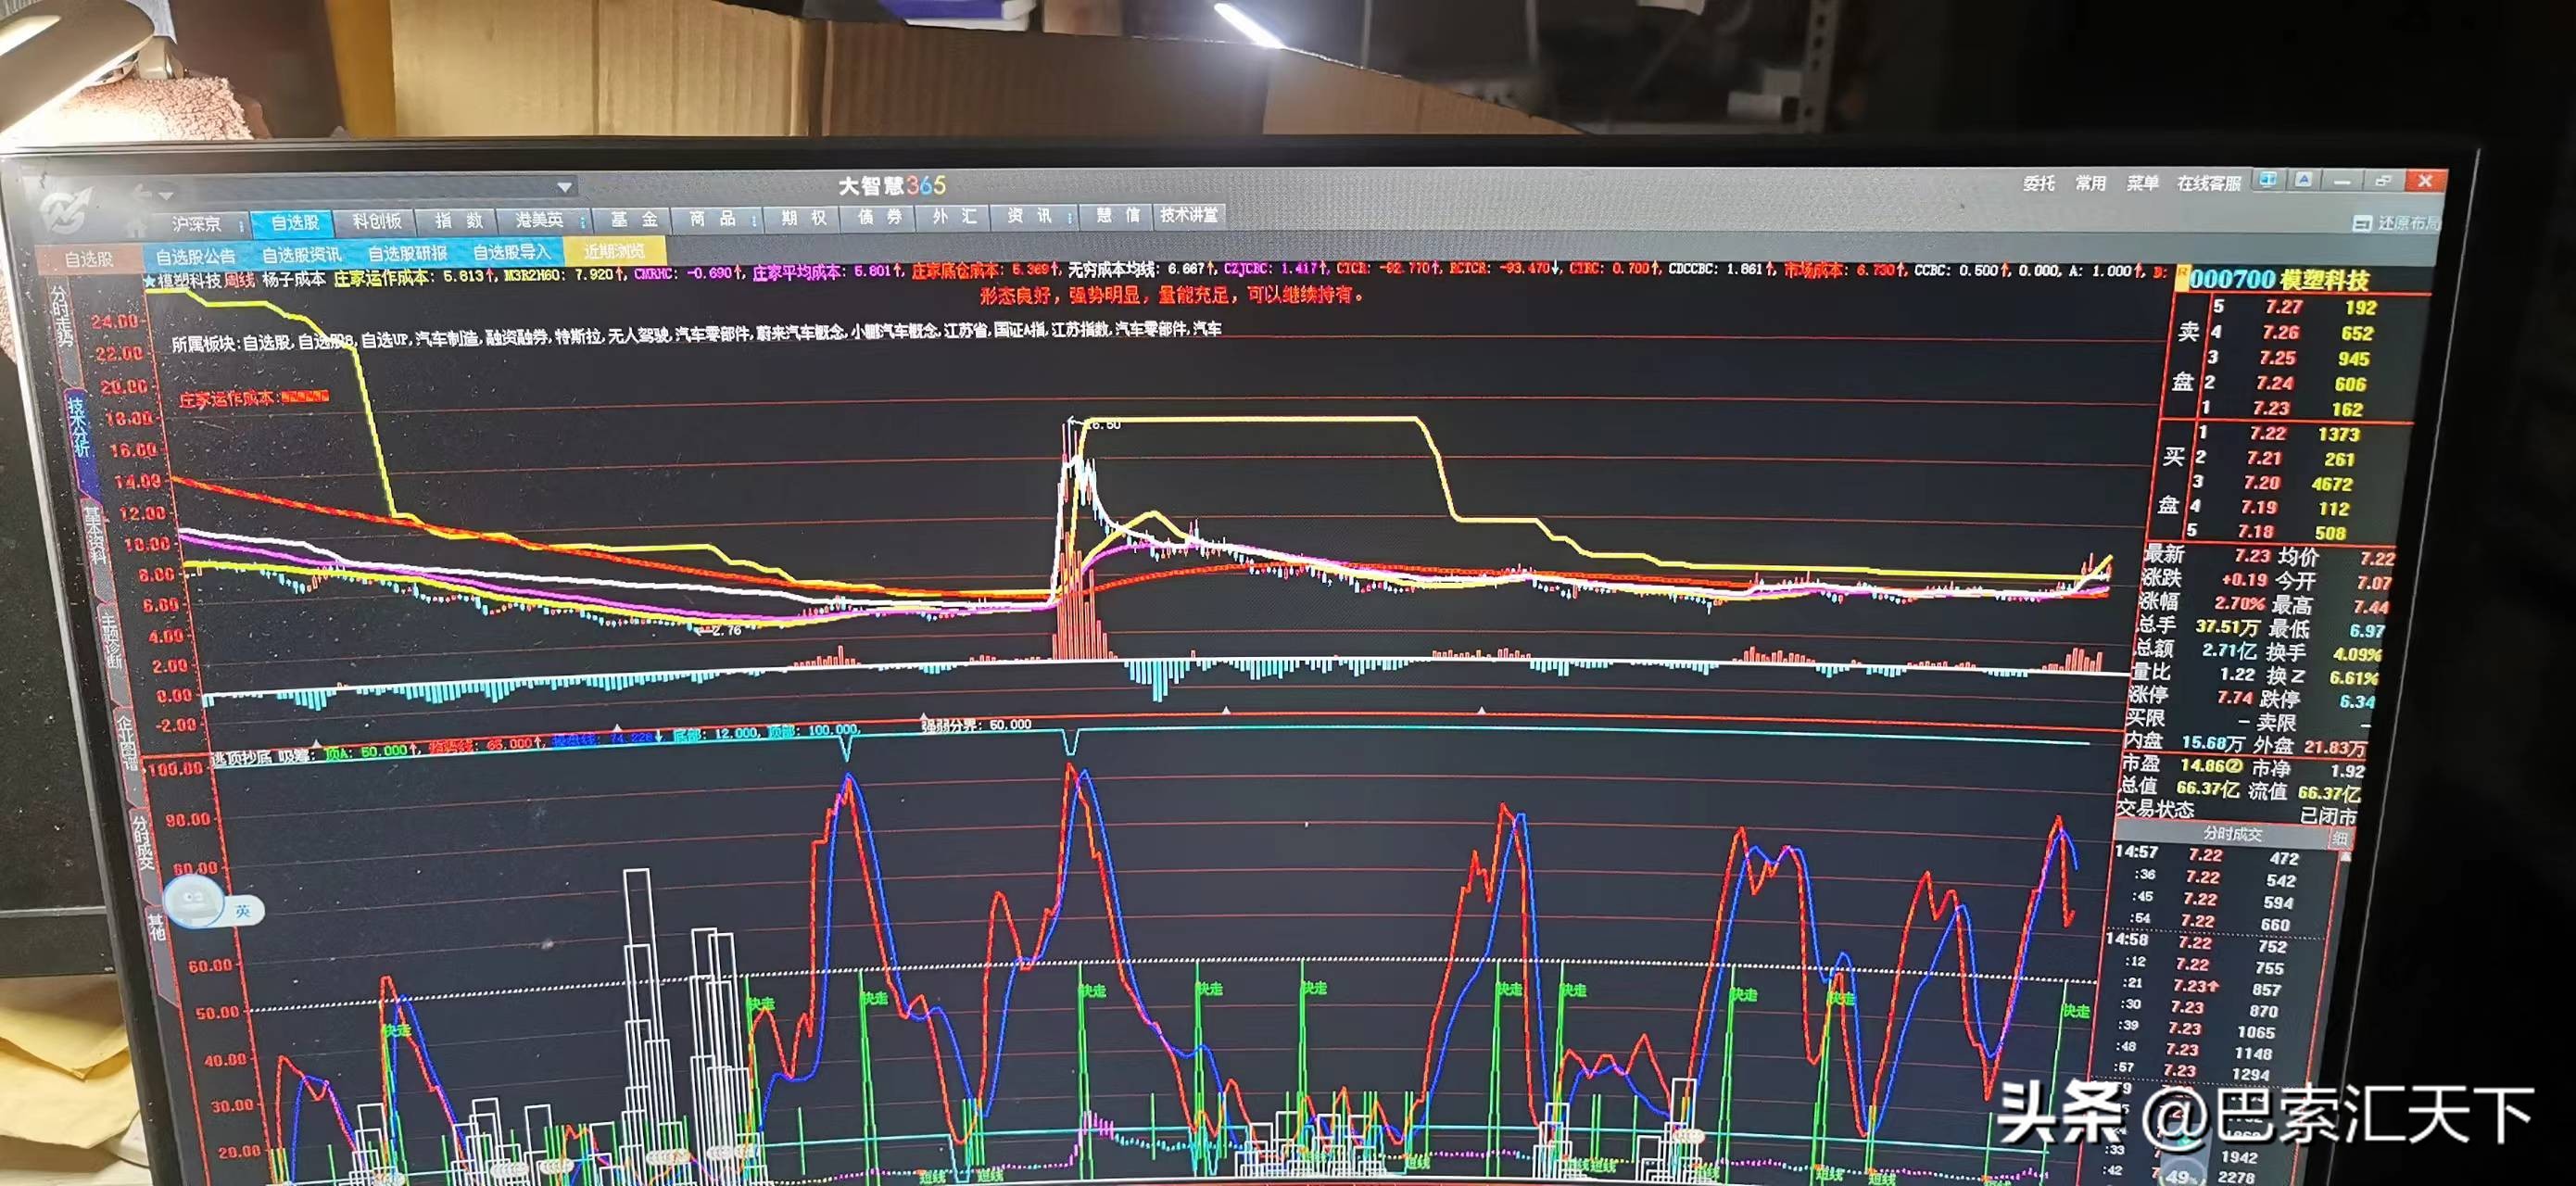Click the 还原布局 restore layout icon
The width and height of the screenshot is (2576, 1186).
pyautogui.click(x=2361, y=223)
